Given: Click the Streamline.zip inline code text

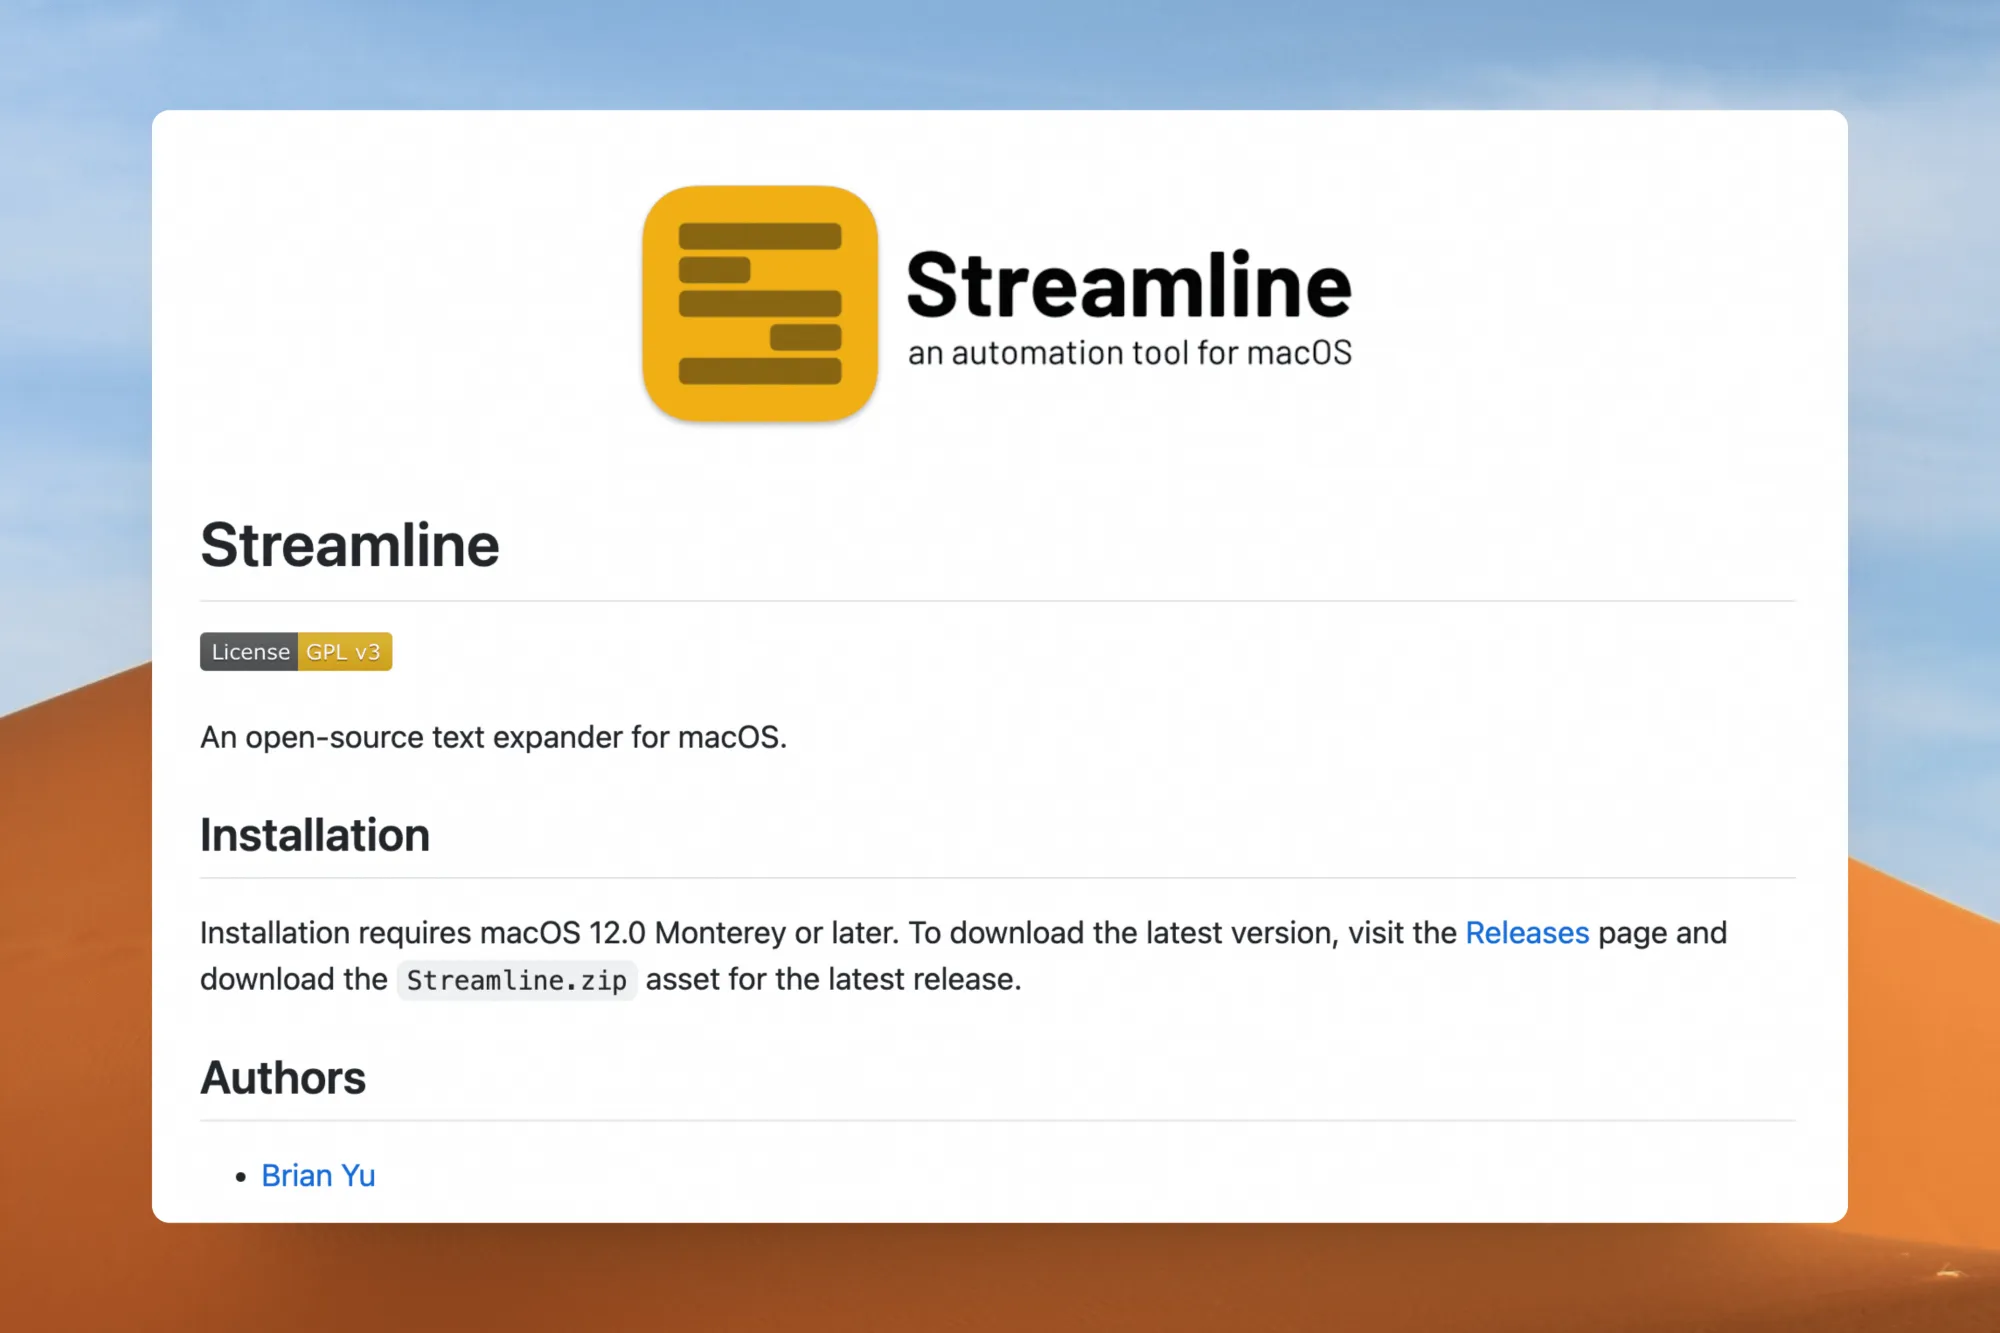Looking at the screenshot, I should click(x=516, y=980).
